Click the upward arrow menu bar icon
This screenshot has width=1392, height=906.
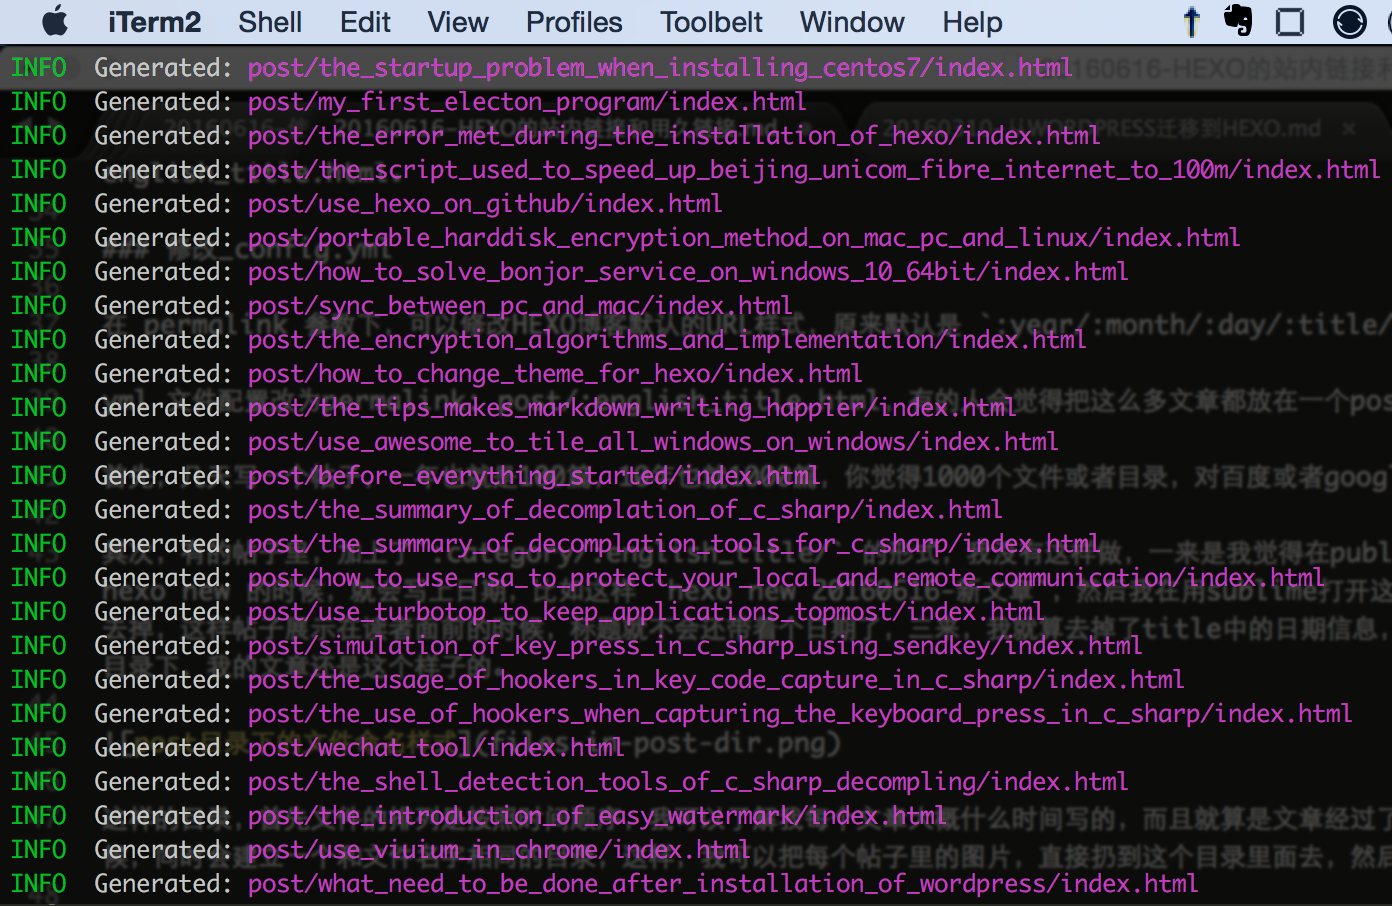coord(1191,21)
